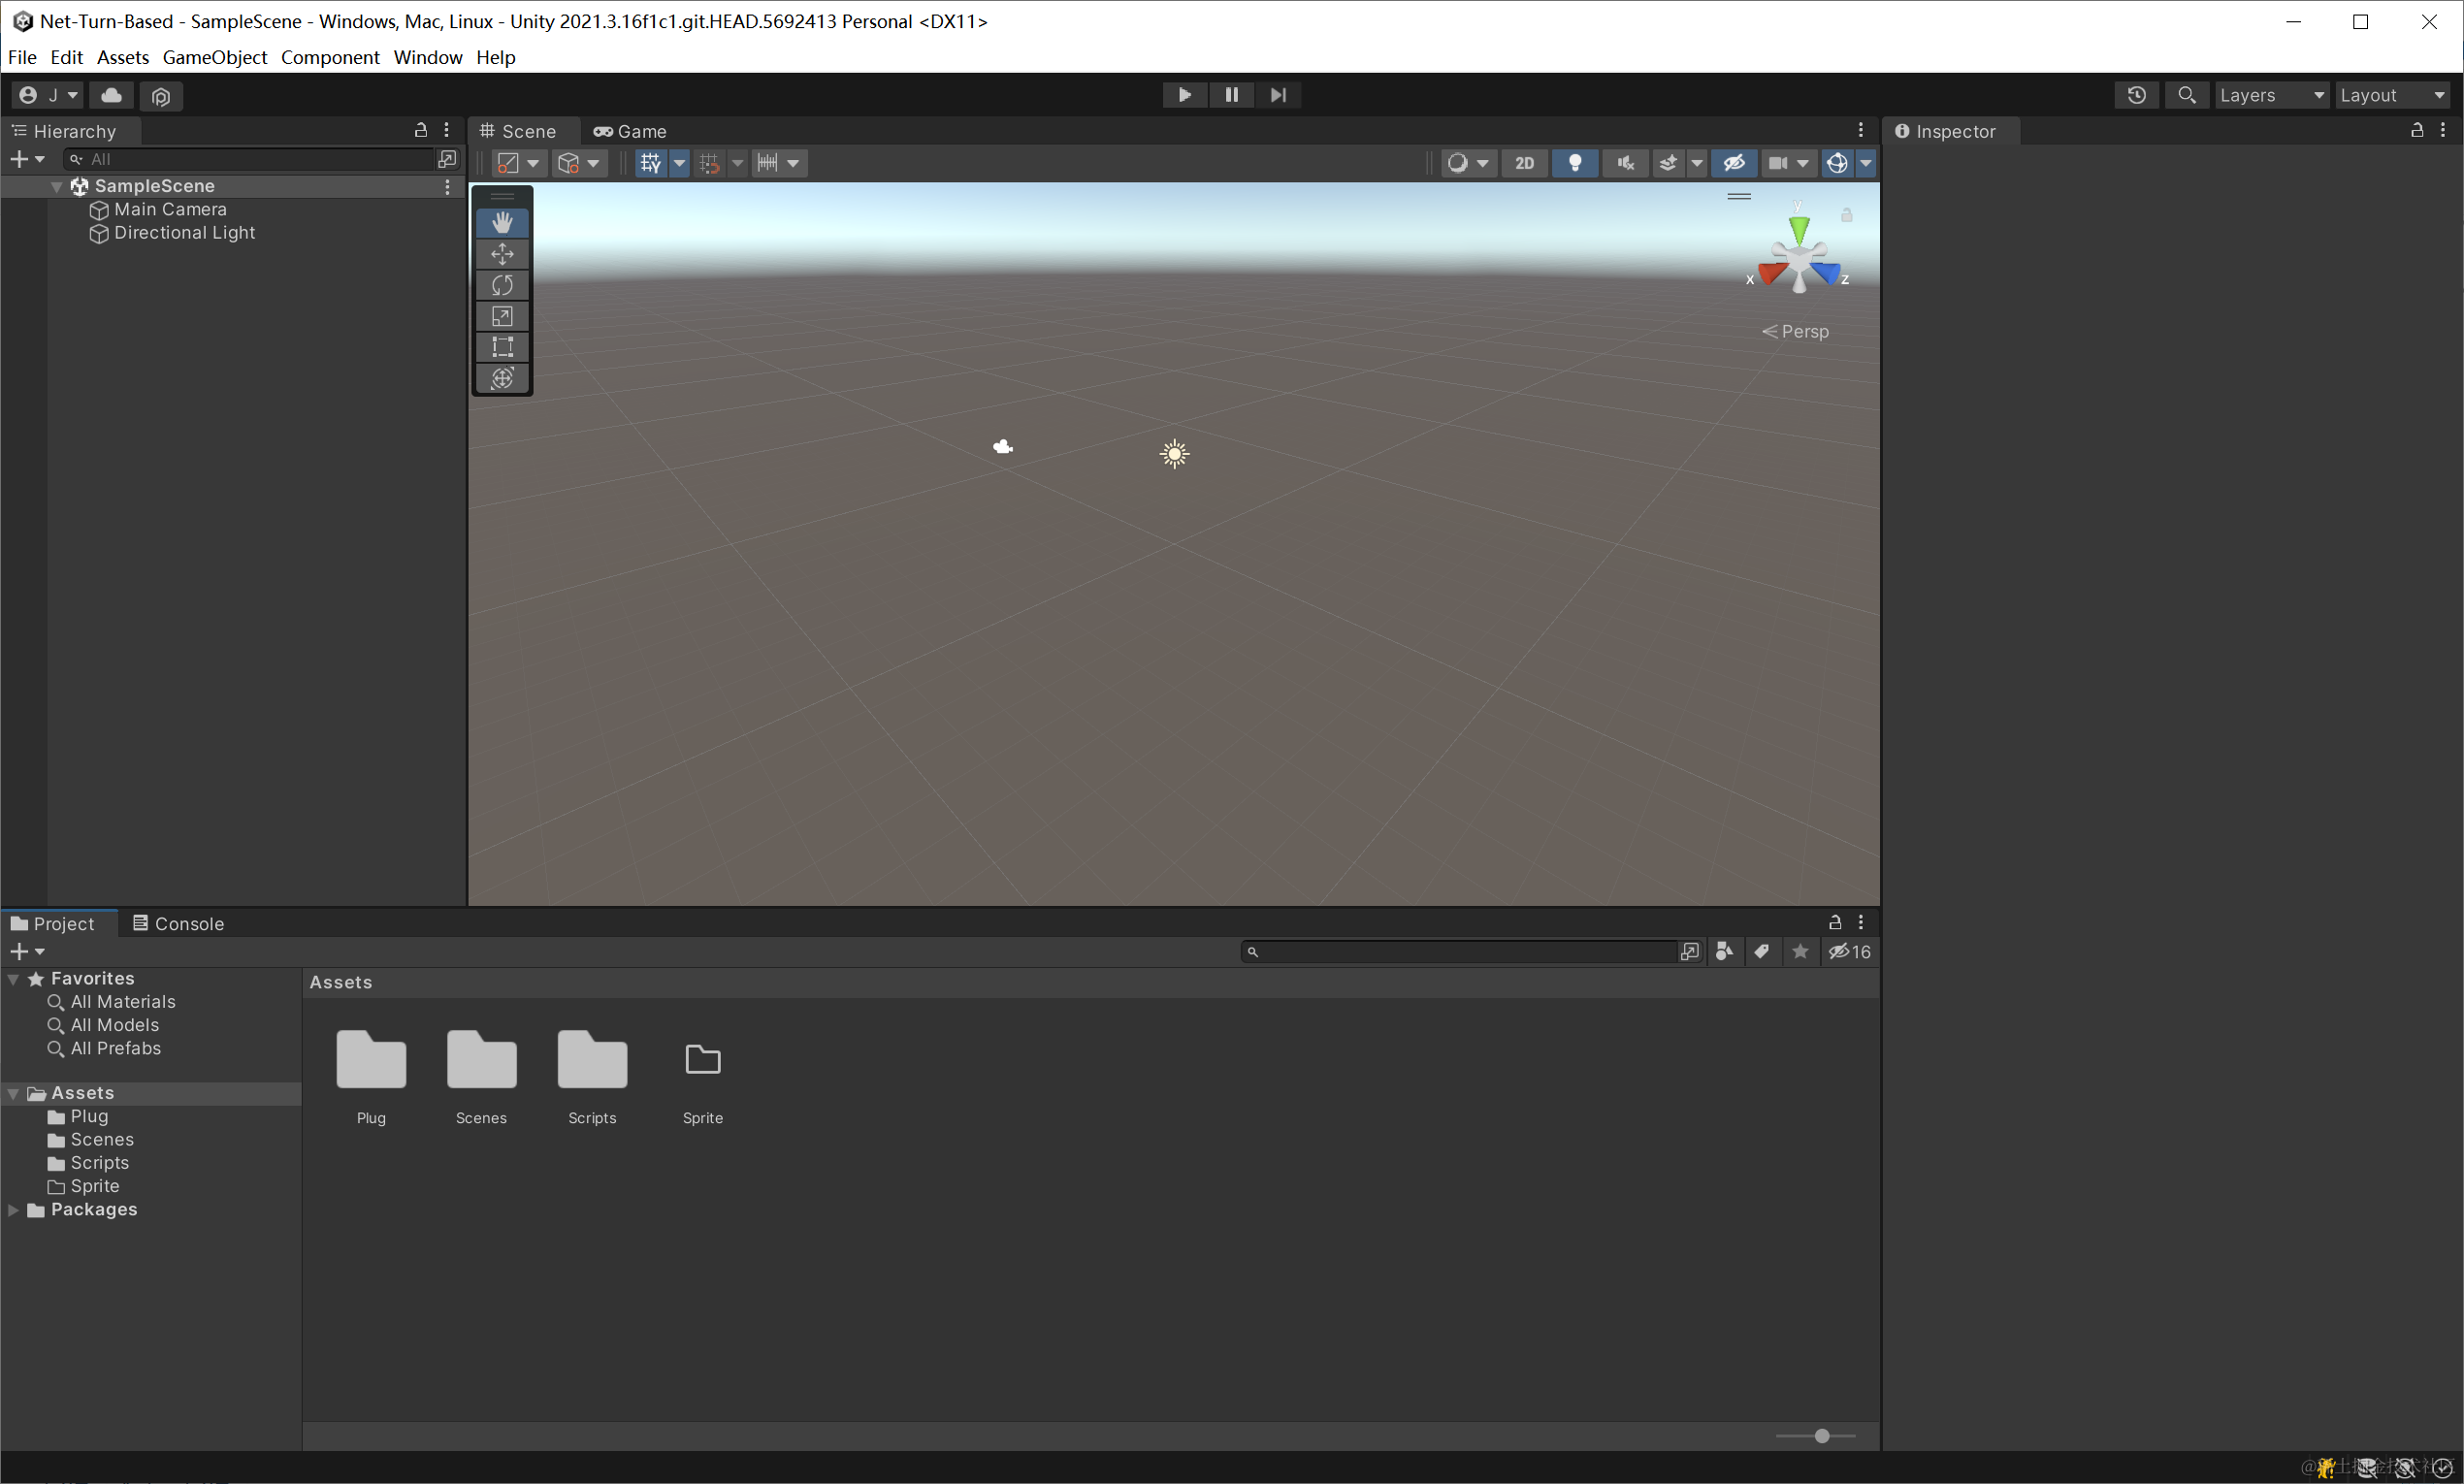Select the Rect Transform tool

502,347
